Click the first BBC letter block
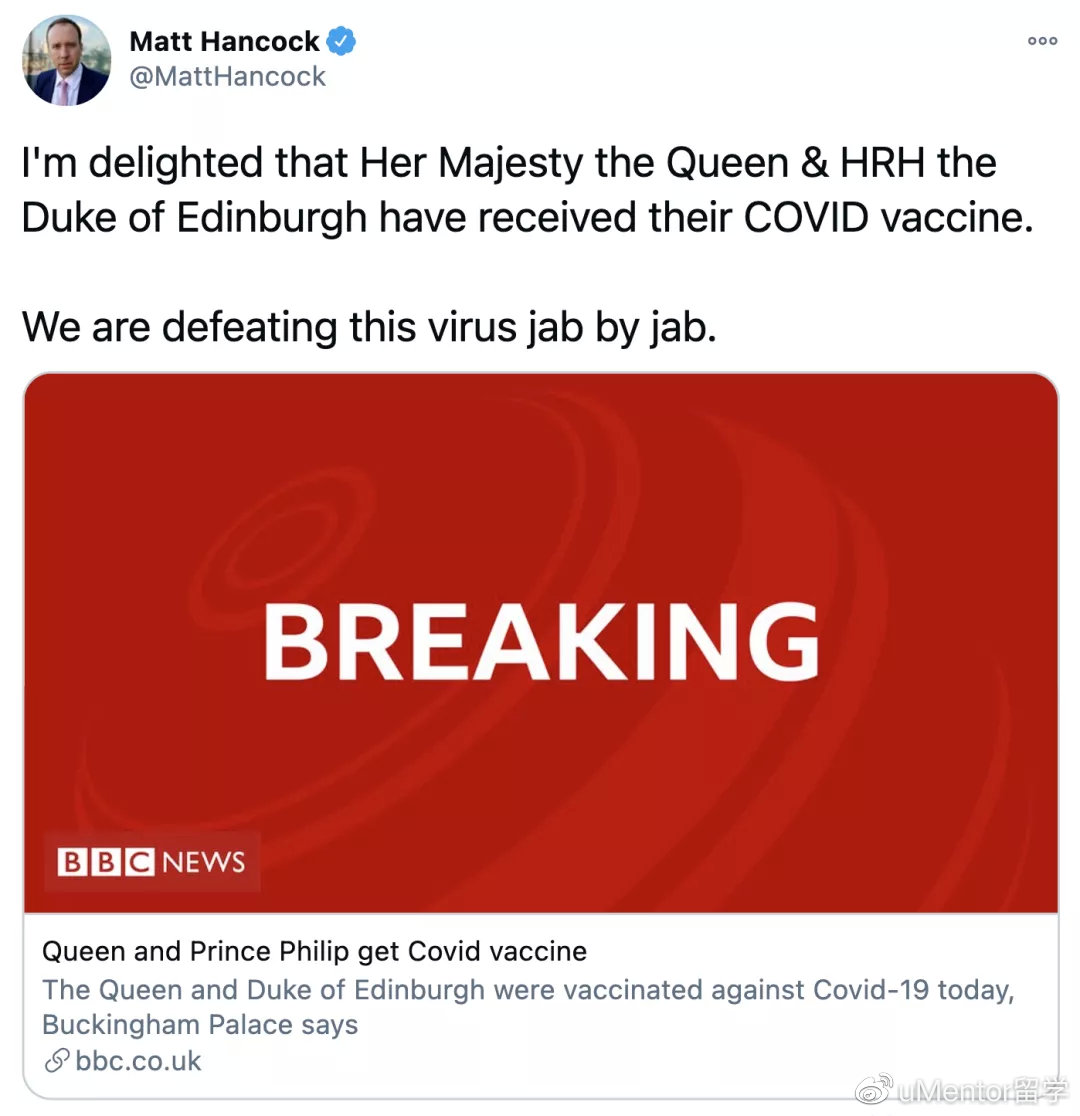Image resolution: width=1080 pixels, height=1116 pixels. (73, 862)
